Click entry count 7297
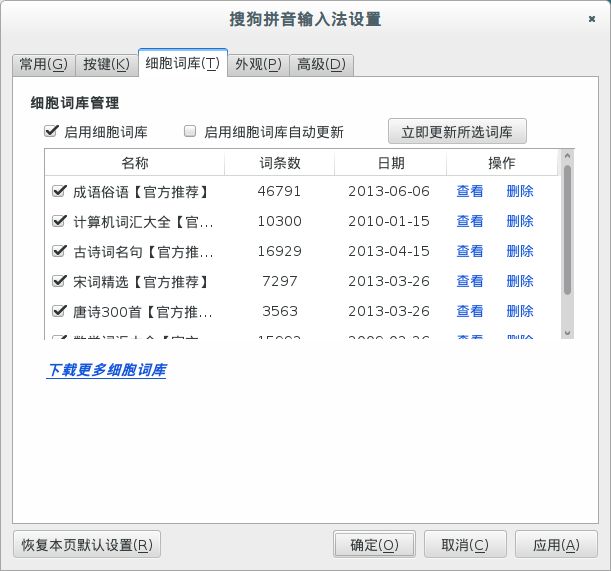Image resolution: width=611 pixels, height=571 pixels. [x=280, y=281]
